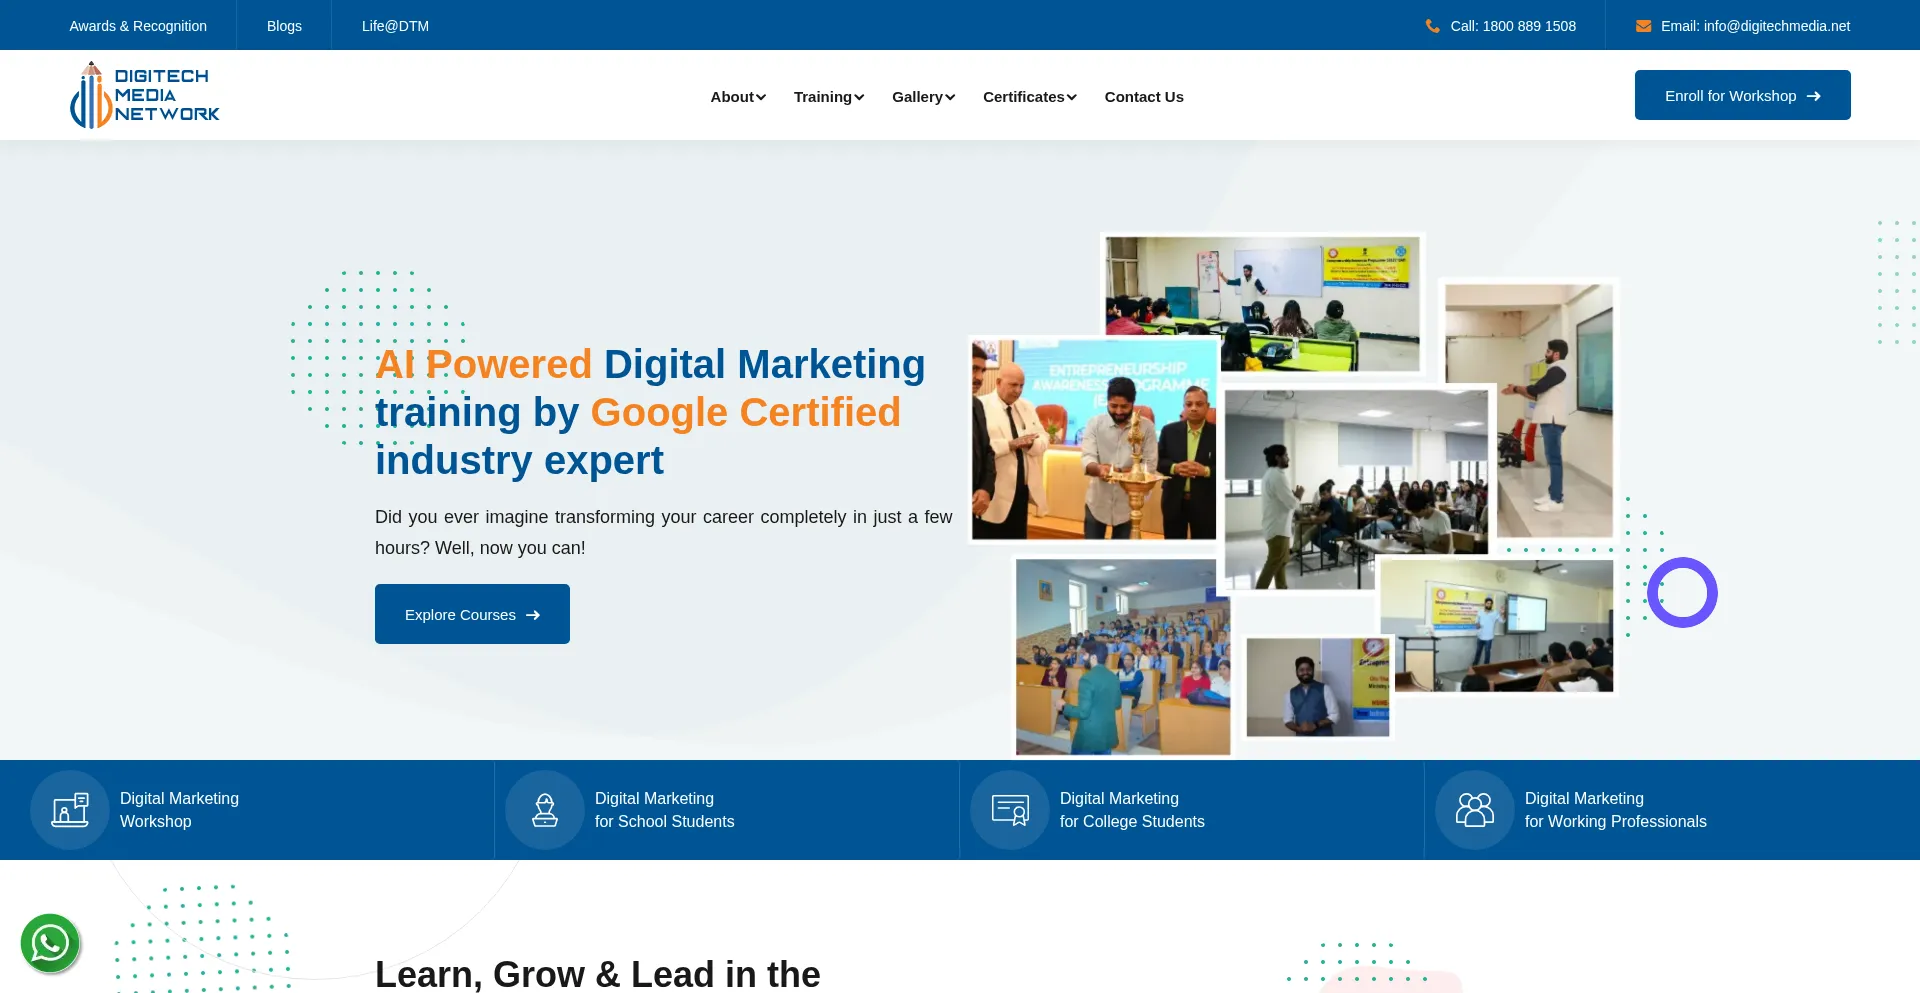Click the phone icon beside Call number

click(x=1432, y=26)
